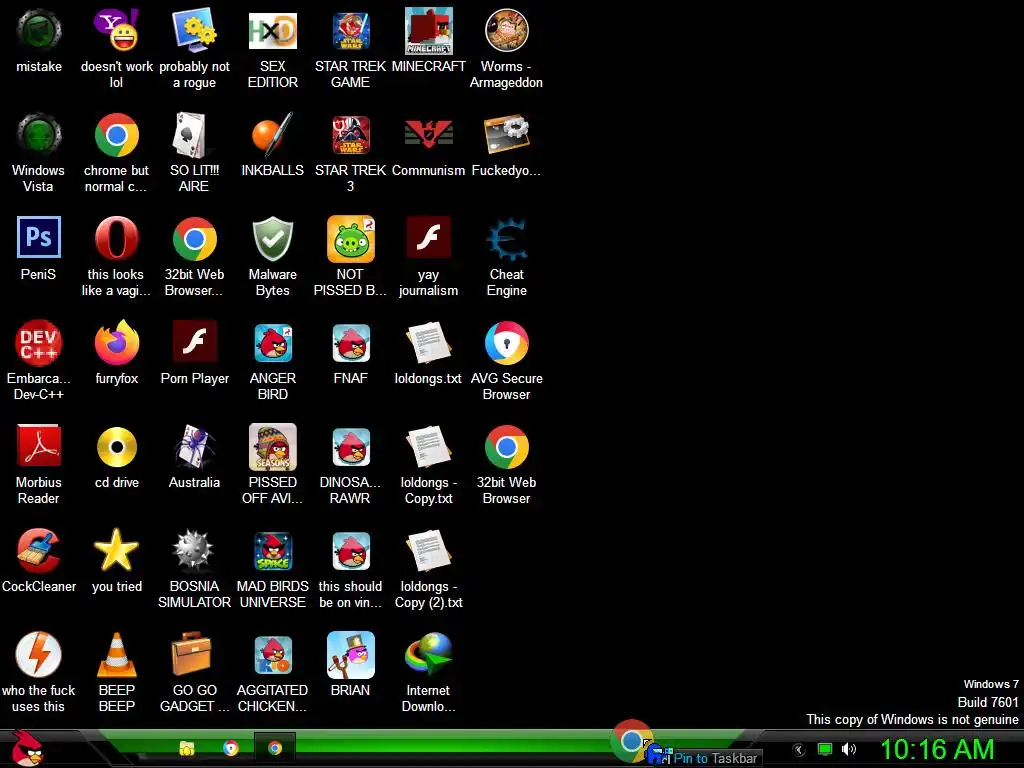Click the first Chrome taskbar button
The width and height of the screenshot is (1024, 768).
(x=231, y=748)
